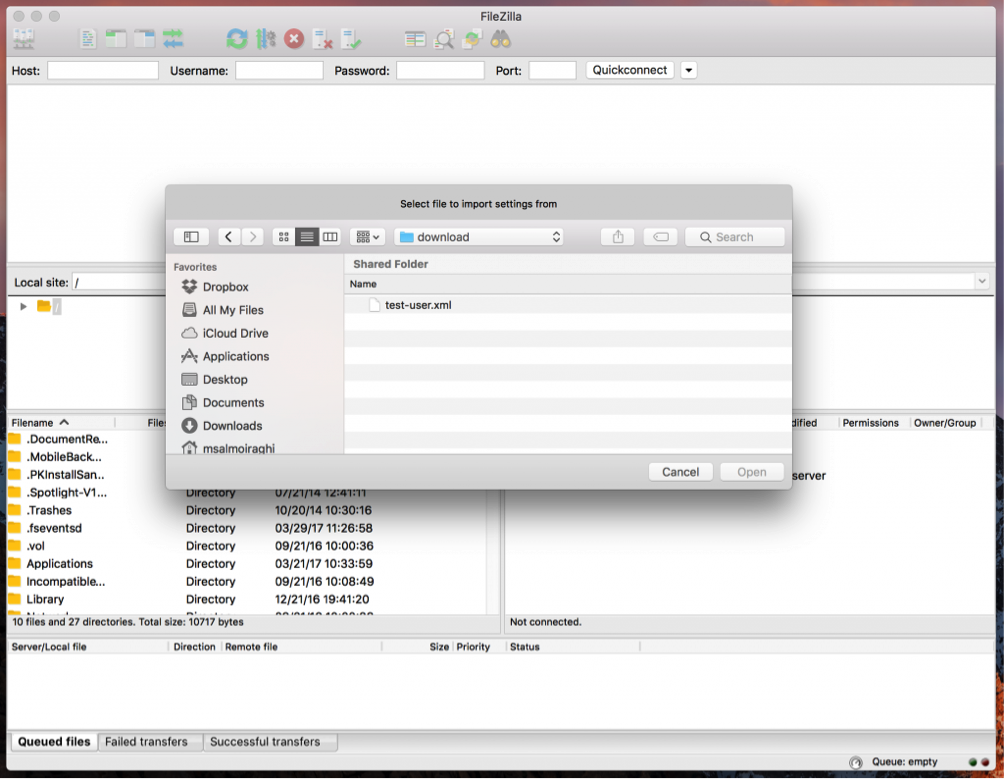The height and width of the screenshot is (779, 1004).
Task: Click the Local site path field
Action: pyautogui.click(x=119, y=282)
